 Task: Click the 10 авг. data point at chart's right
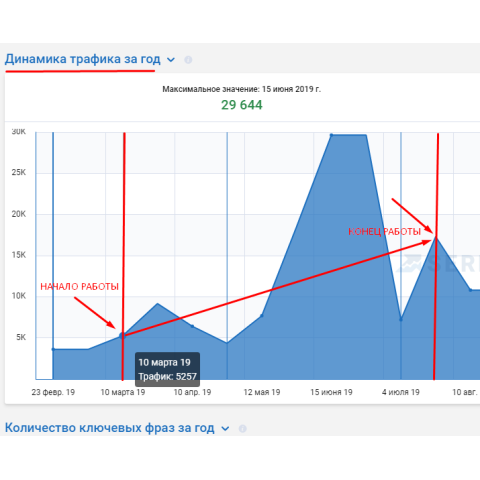[x=471, y=290]
